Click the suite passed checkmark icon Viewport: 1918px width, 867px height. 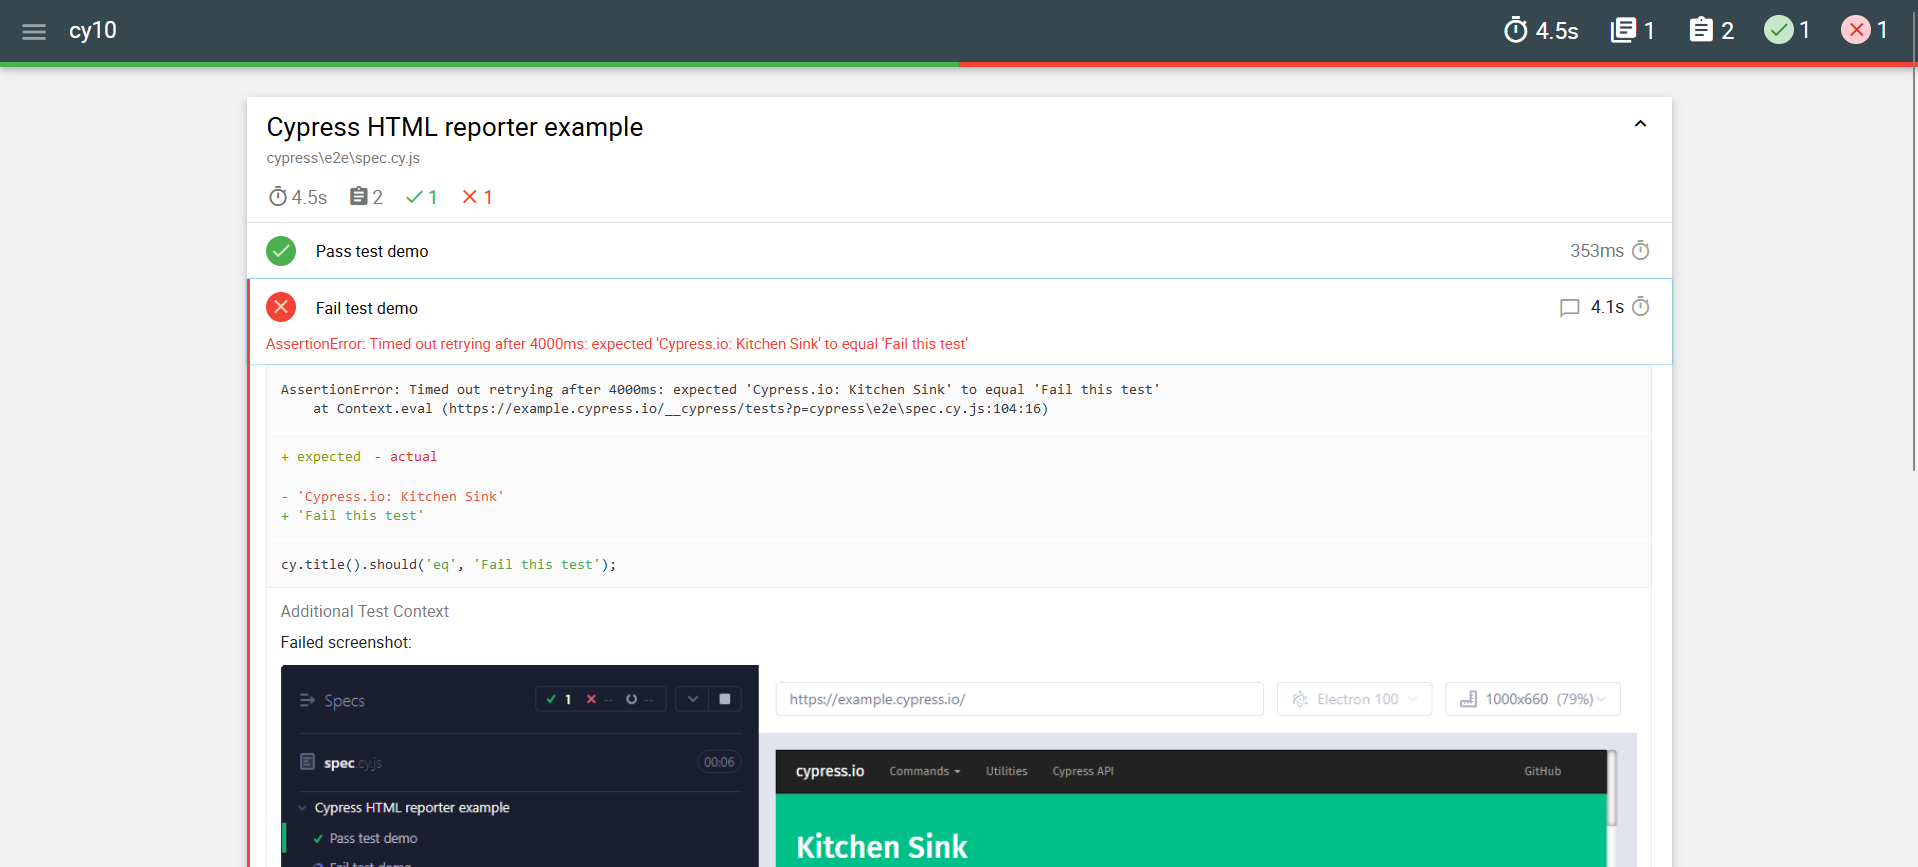click(414, 197)
